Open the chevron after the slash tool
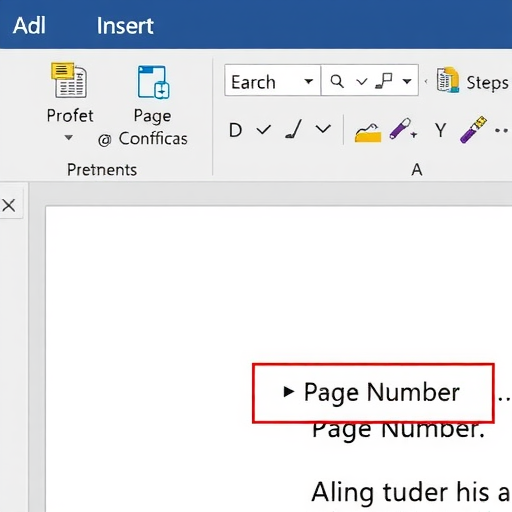The width and height of the screenshot is (512, 512). (323, 129)
